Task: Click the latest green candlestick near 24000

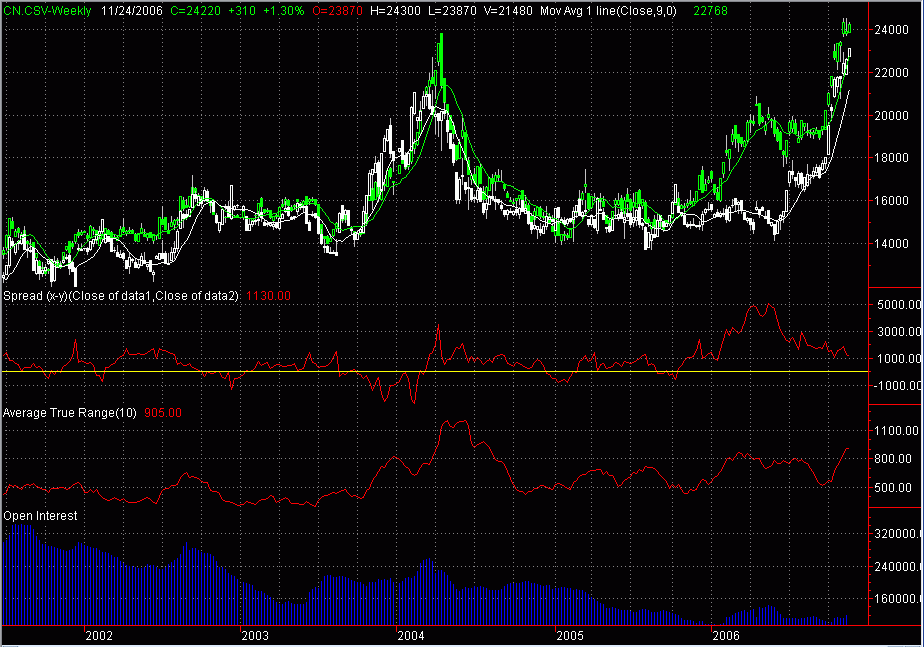Action: (x=849, y=27)
